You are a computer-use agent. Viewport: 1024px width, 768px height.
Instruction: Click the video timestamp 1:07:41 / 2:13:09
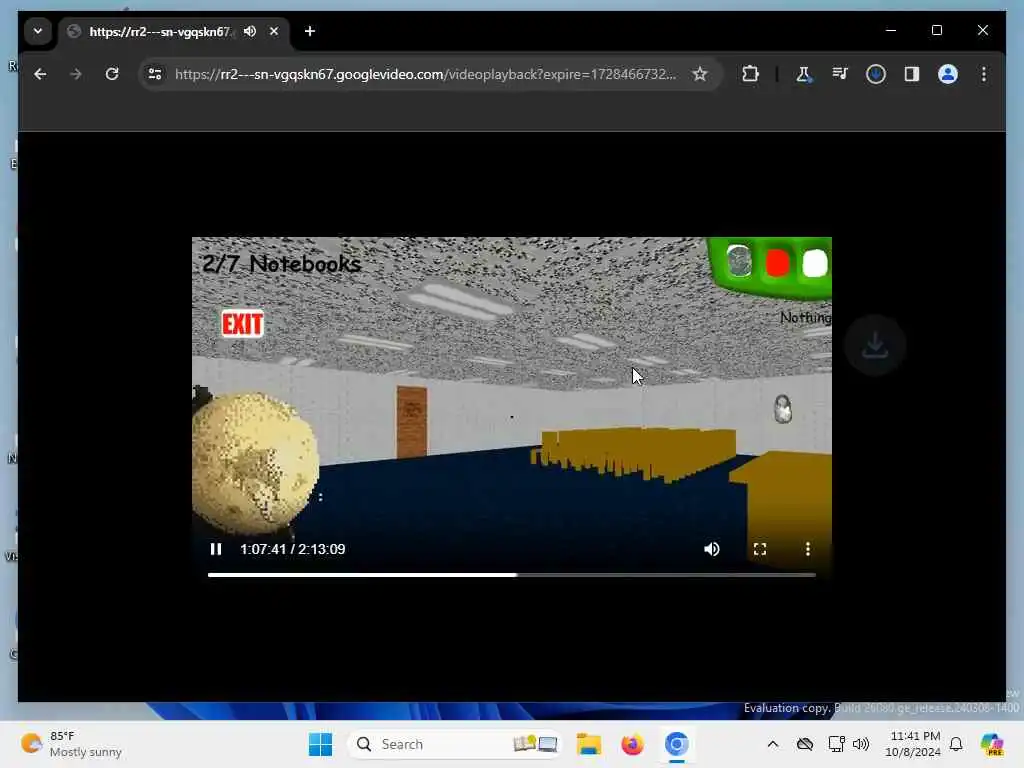(293, 549)
